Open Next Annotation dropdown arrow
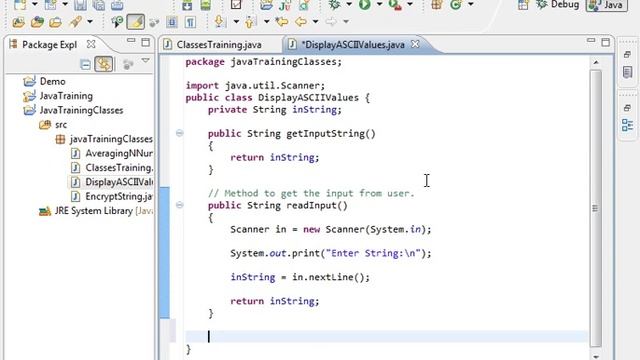Viewport: 640px width, 360px height. 236,22
